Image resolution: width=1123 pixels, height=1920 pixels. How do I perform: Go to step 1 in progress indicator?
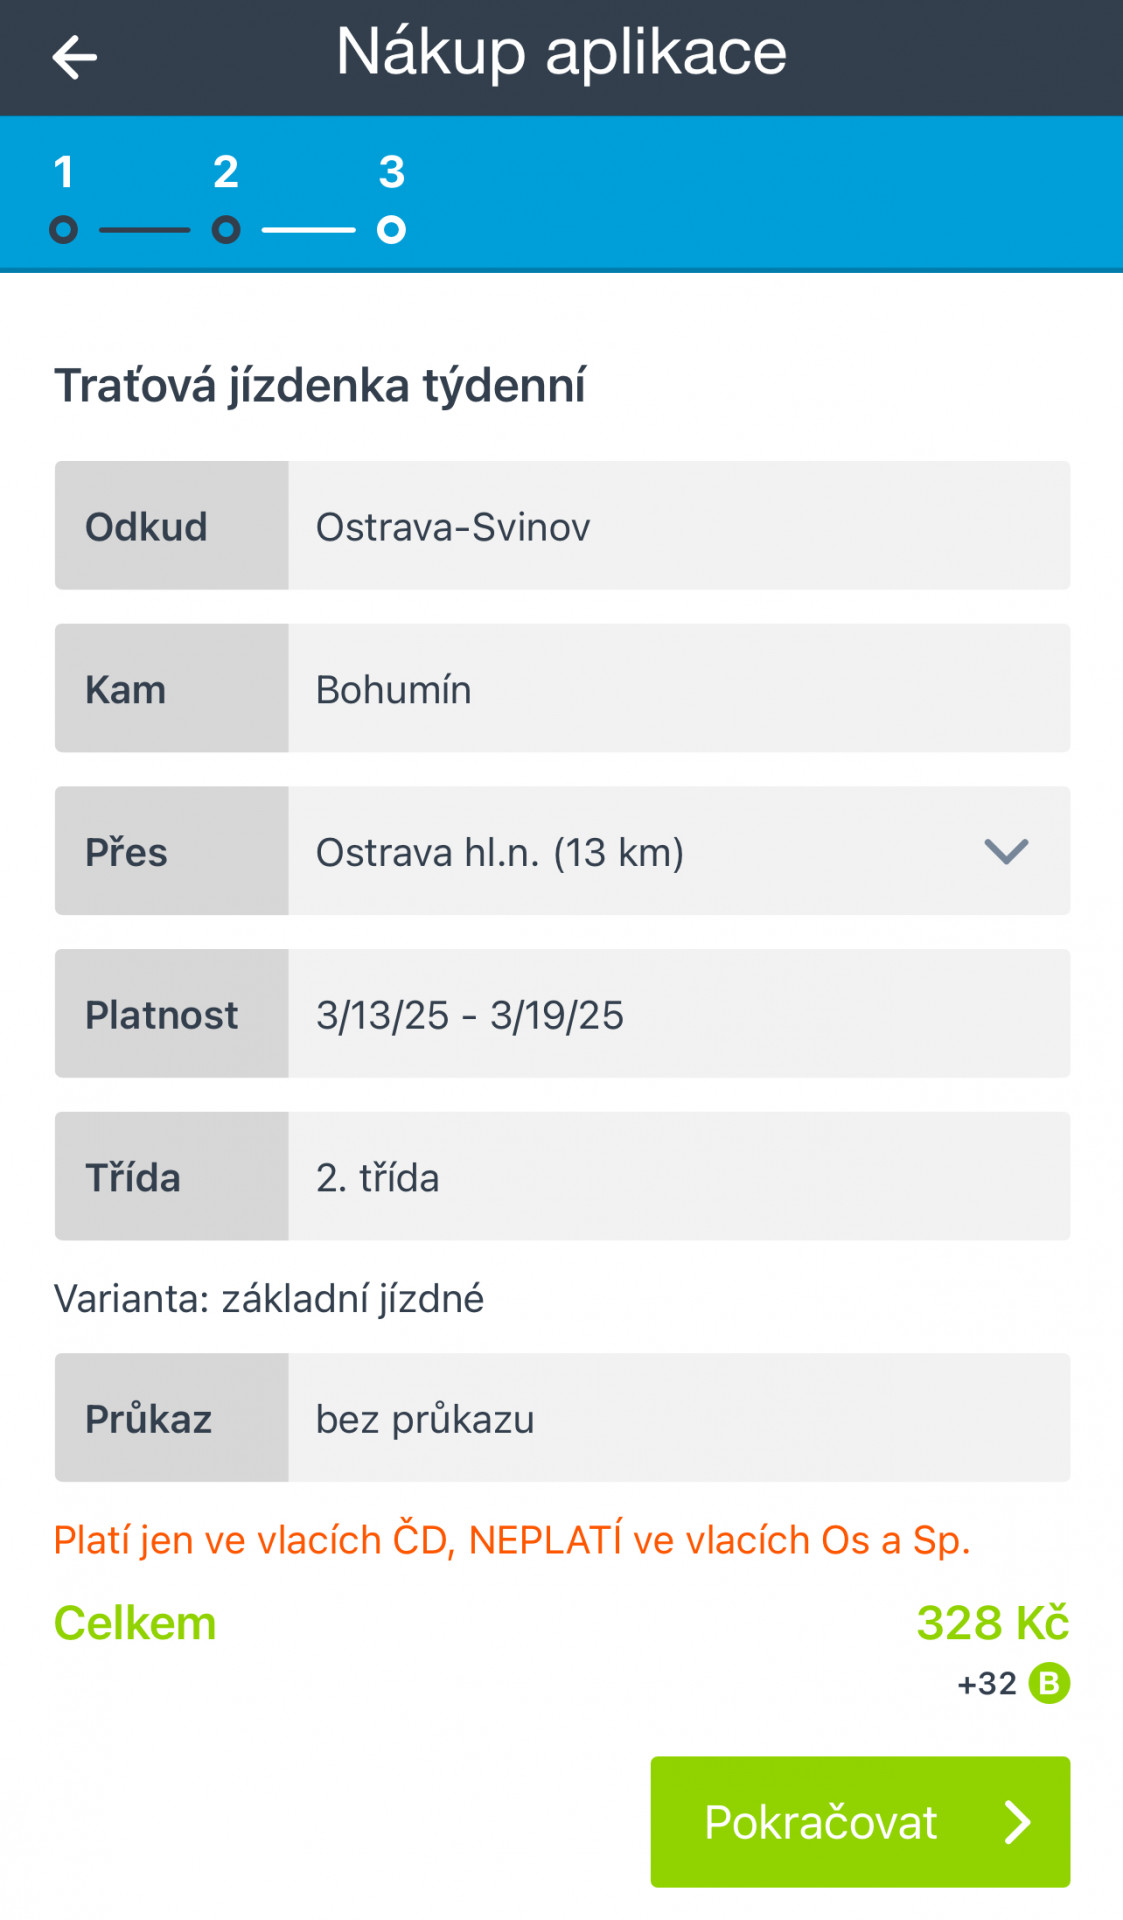64,229
